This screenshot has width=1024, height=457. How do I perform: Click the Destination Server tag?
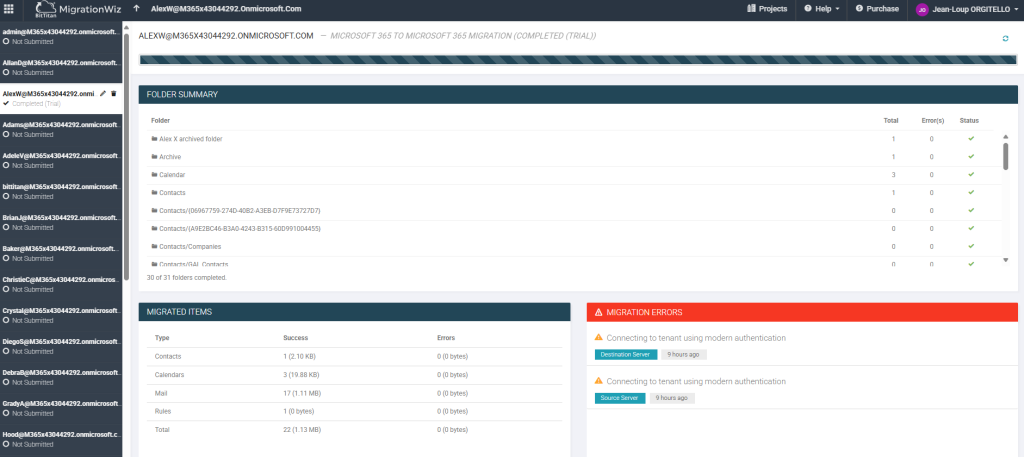[626, 355]
